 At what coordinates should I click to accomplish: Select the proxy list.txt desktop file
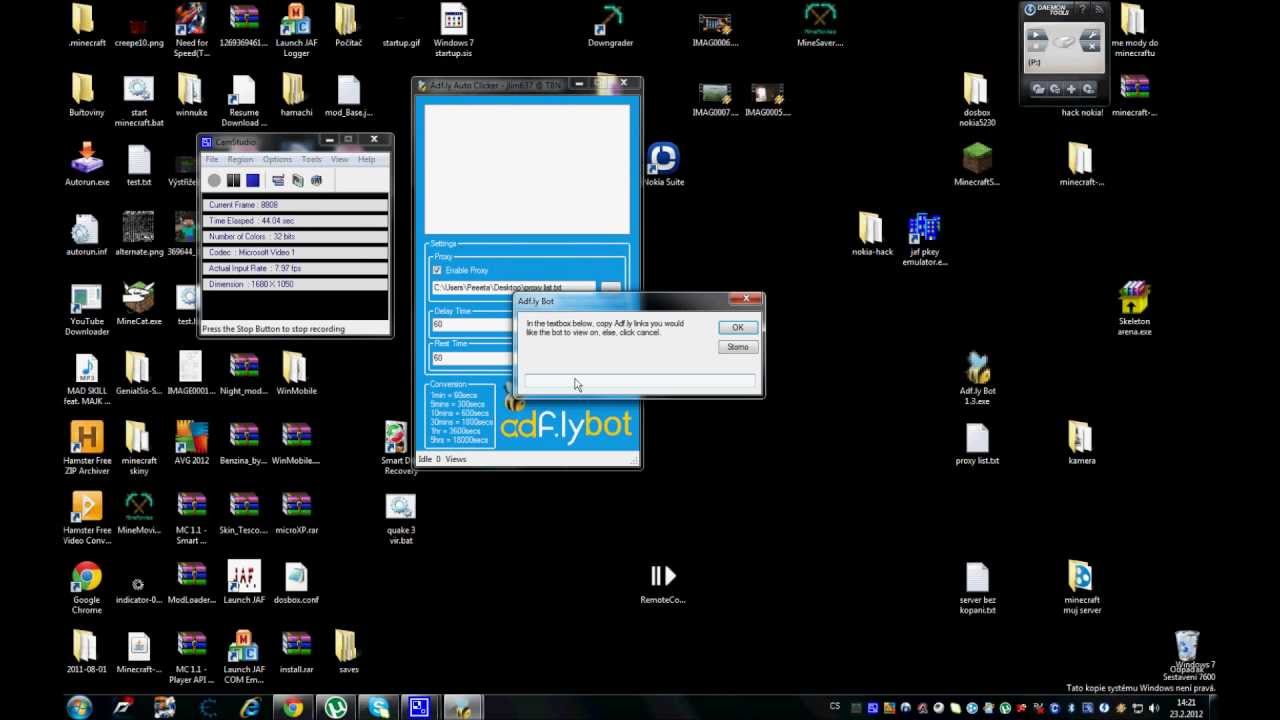[977, 444]
